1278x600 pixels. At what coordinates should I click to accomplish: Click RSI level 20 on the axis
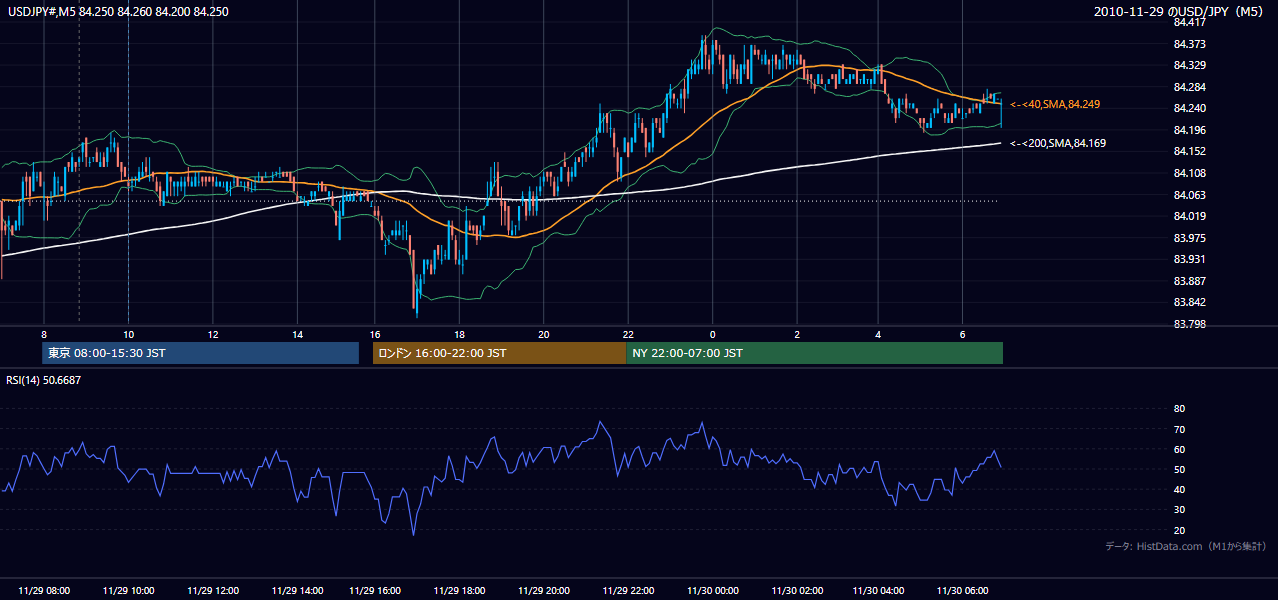(x=1179, y=530)
